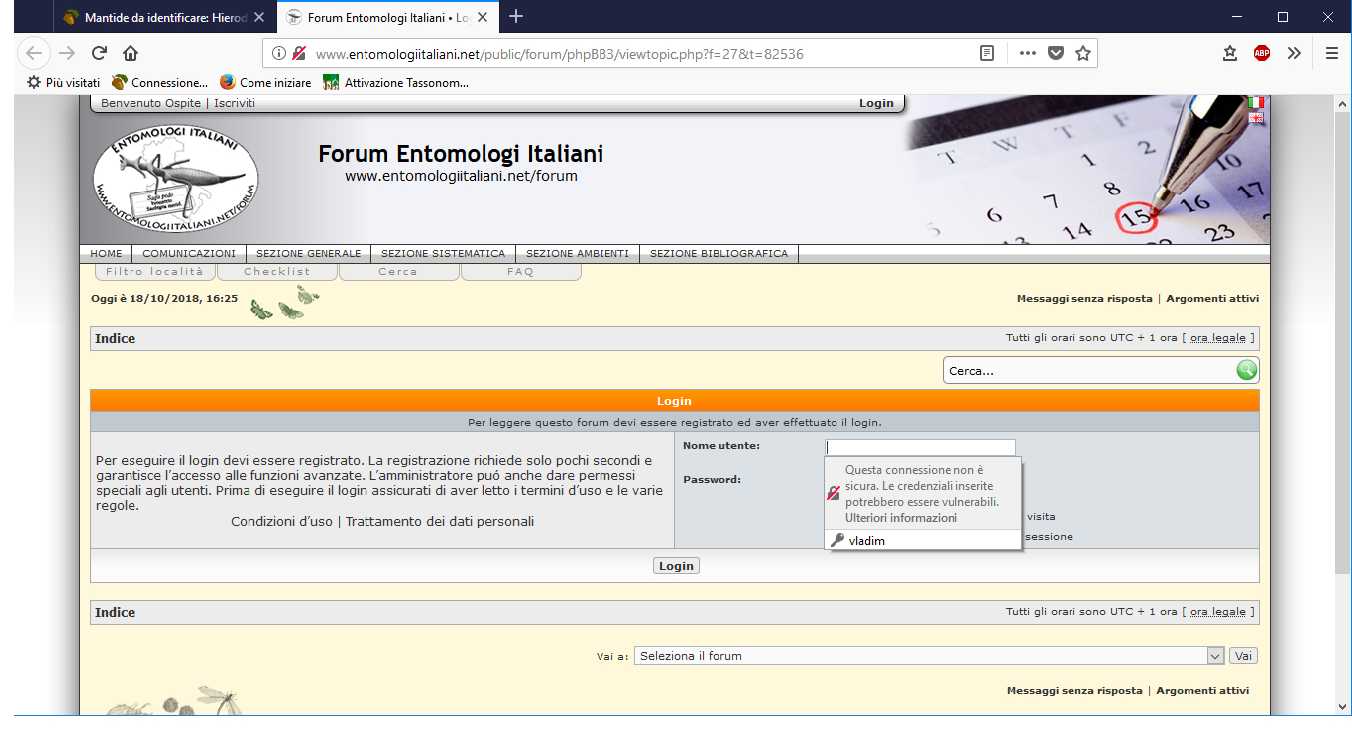
Task: Open the COMUNICAZIONI menu
Action: pos(189,254)
